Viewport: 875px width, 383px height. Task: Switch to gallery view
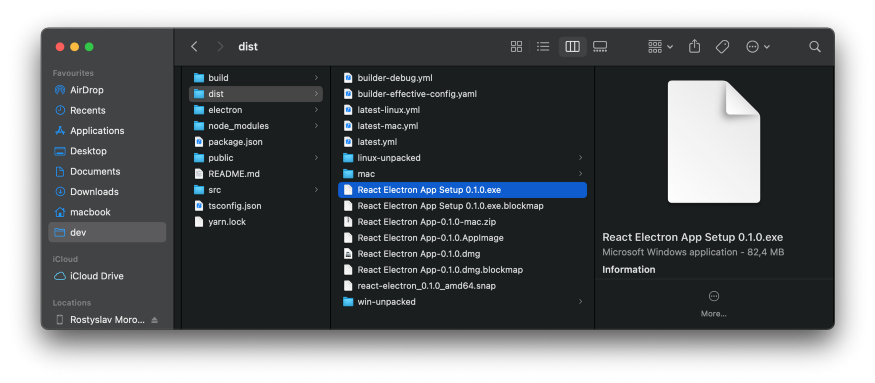[x=600, y=47]
